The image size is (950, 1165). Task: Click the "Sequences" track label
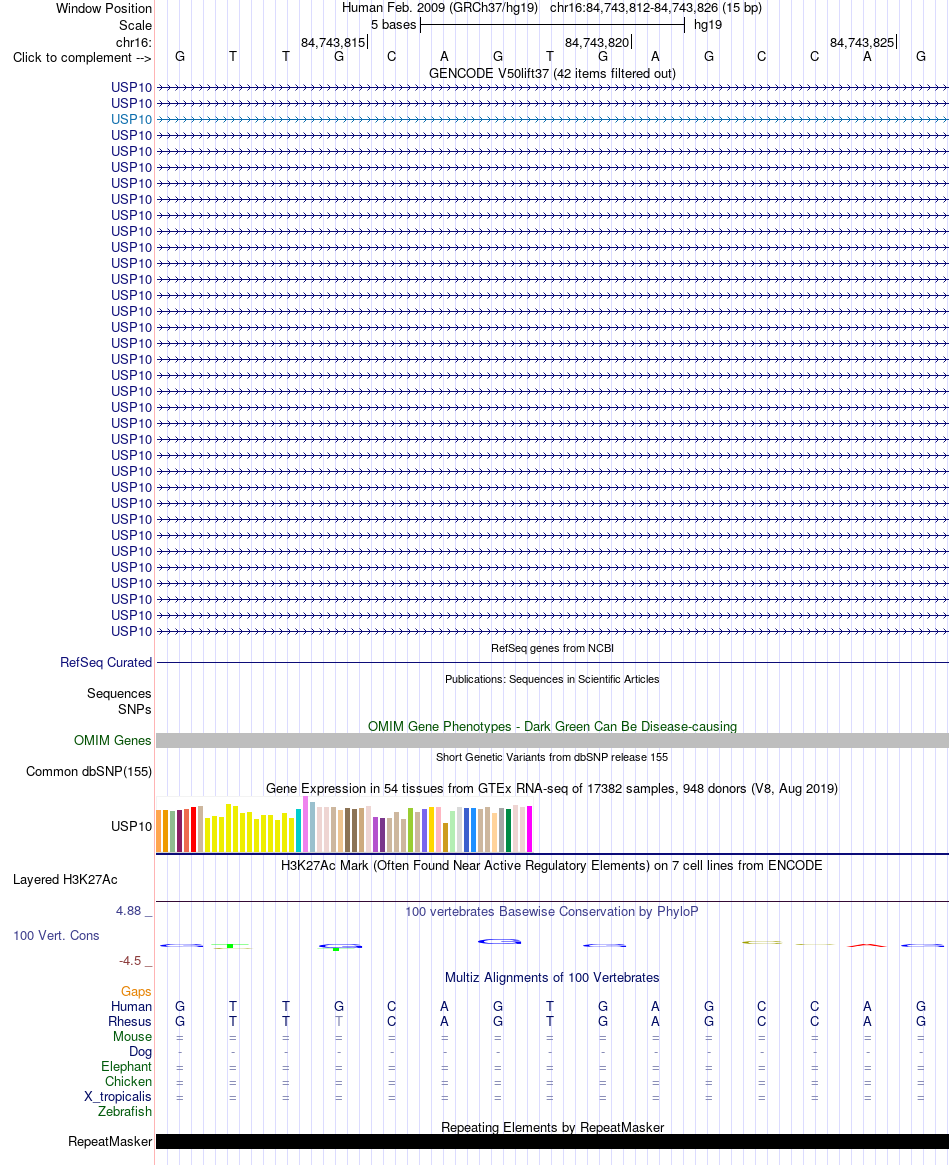point(119,693)
